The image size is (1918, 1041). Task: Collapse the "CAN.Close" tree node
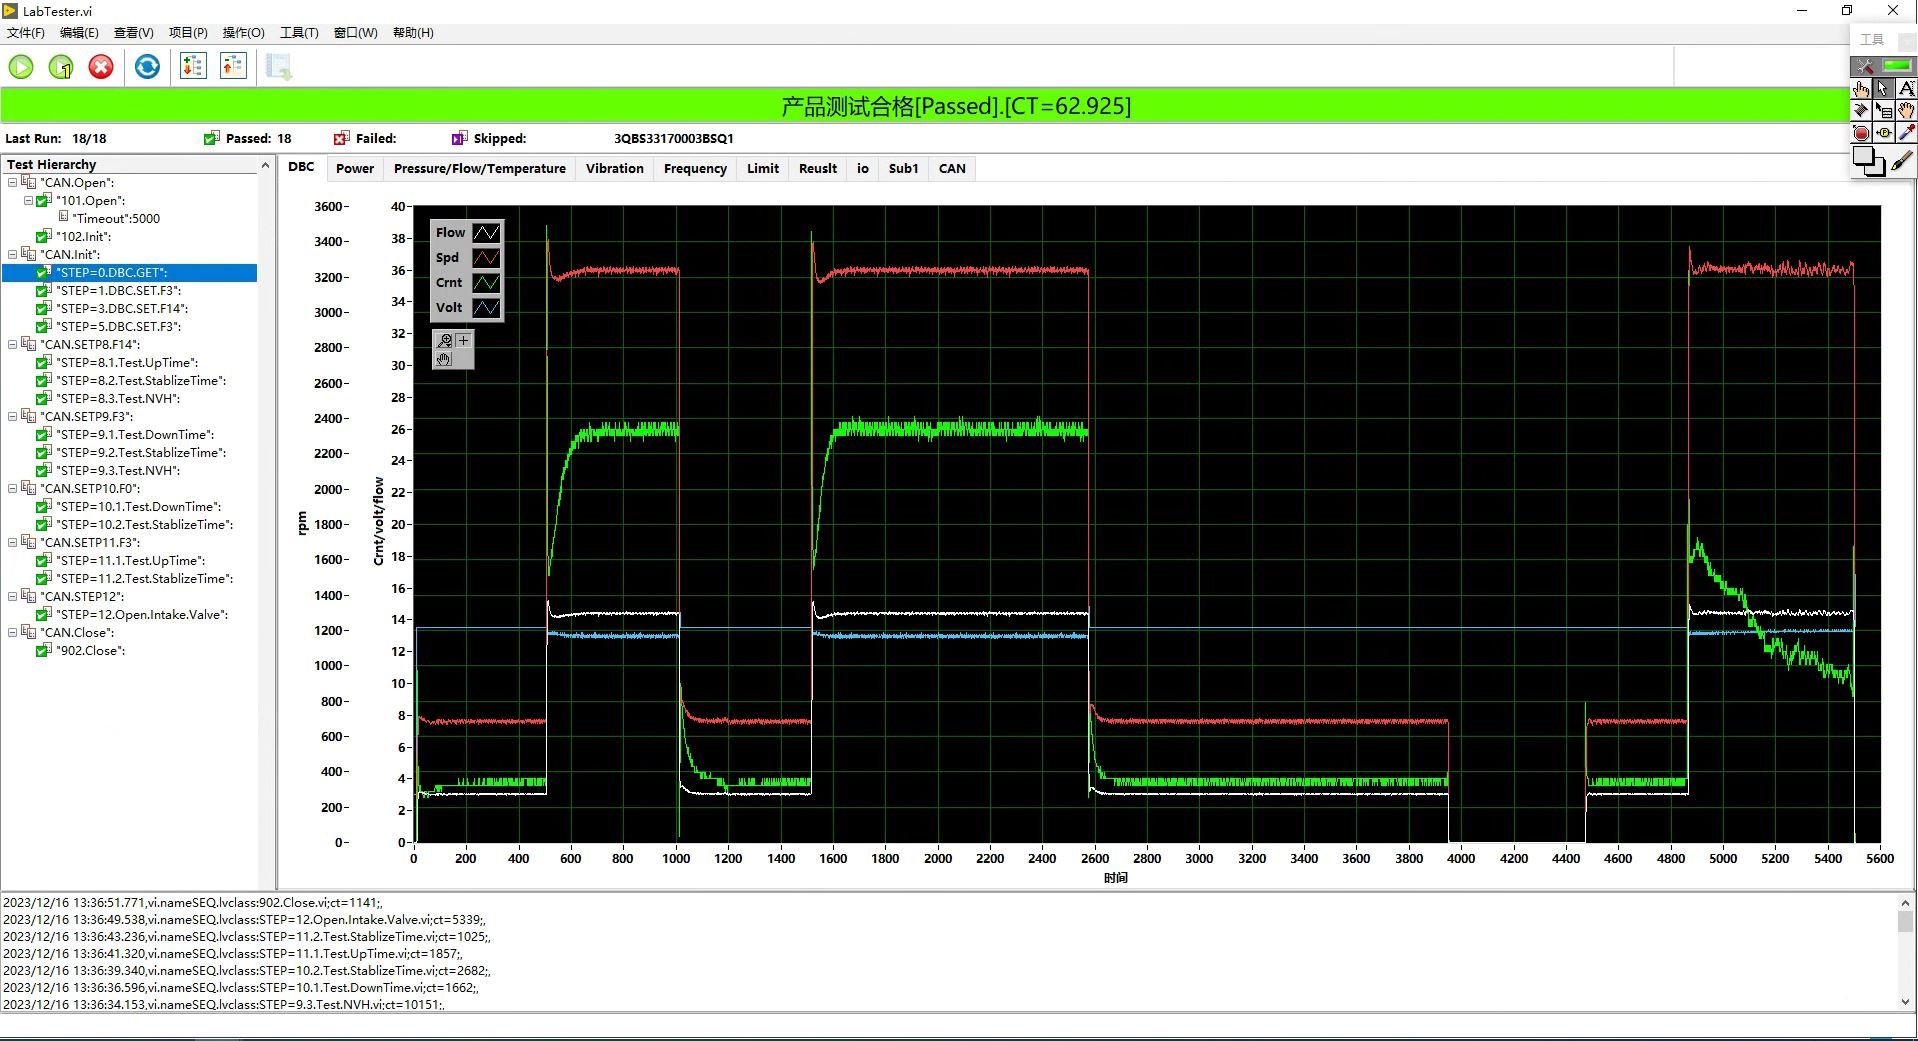(x=12, y=633)
